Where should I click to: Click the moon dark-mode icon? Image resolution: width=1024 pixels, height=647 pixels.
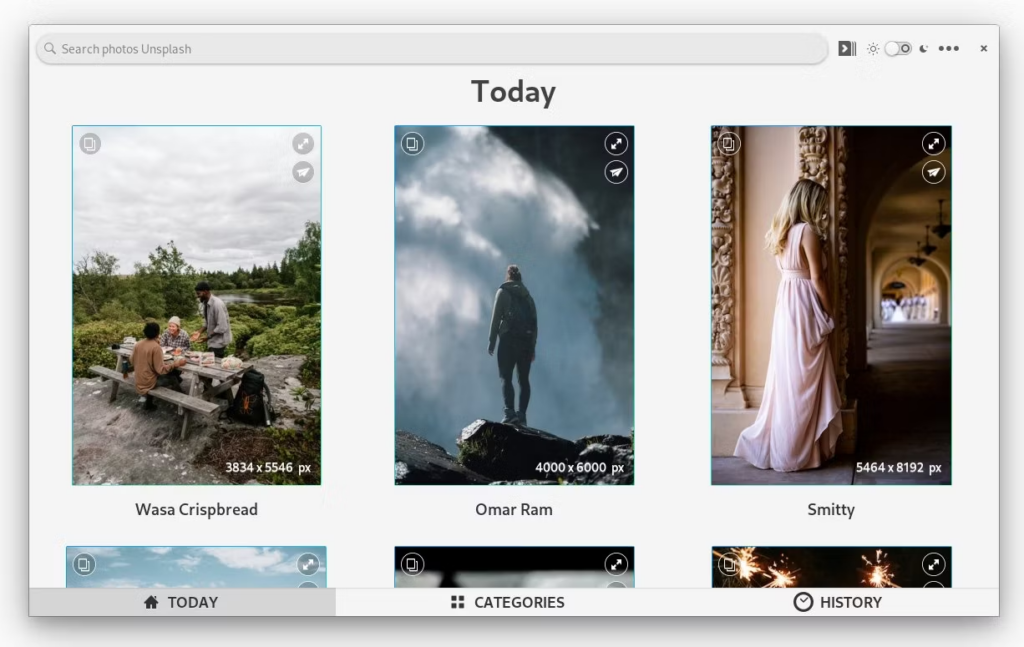tap(923, 48)
